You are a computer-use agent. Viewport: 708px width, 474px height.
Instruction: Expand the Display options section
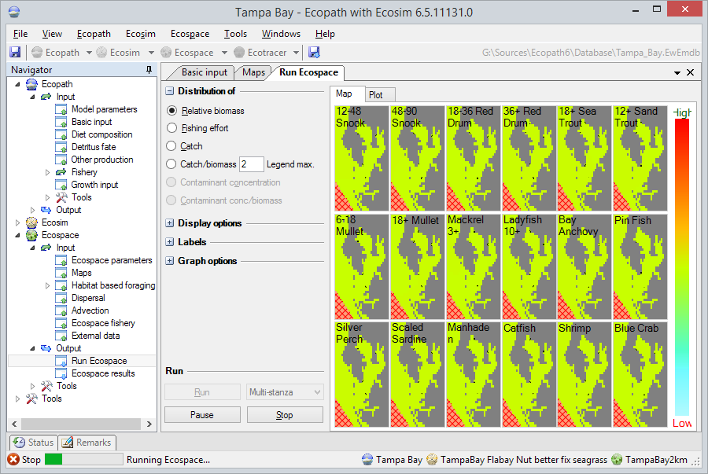[x=170, y=223]
